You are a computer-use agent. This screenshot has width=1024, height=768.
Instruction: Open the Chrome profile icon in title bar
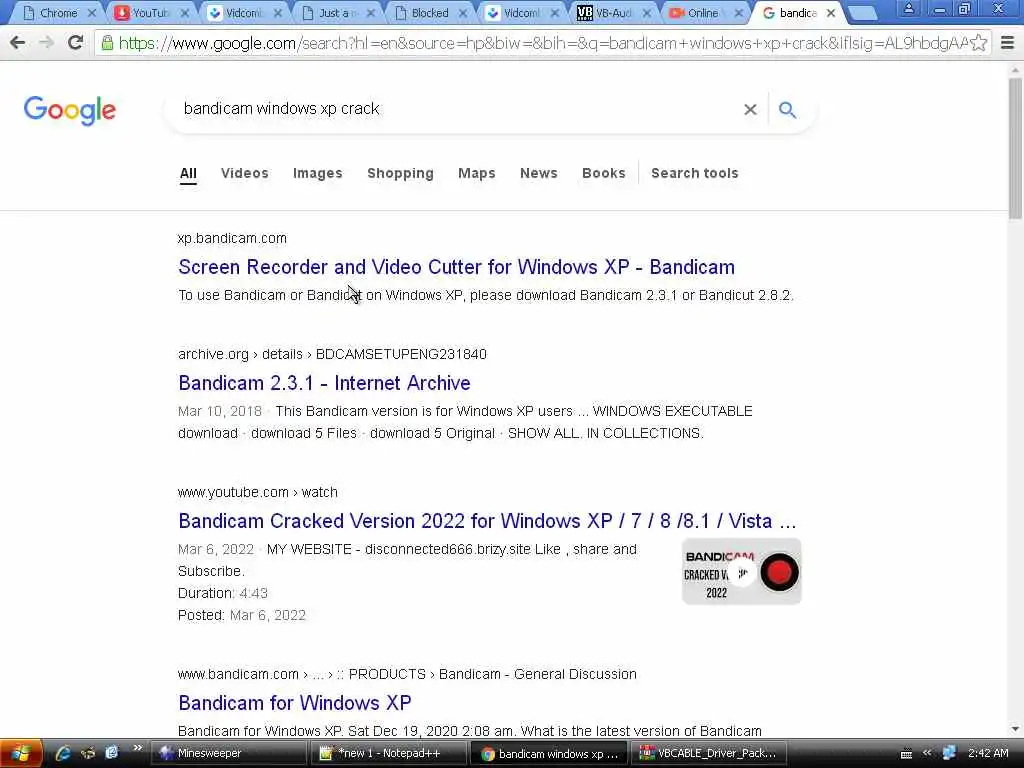908,9
